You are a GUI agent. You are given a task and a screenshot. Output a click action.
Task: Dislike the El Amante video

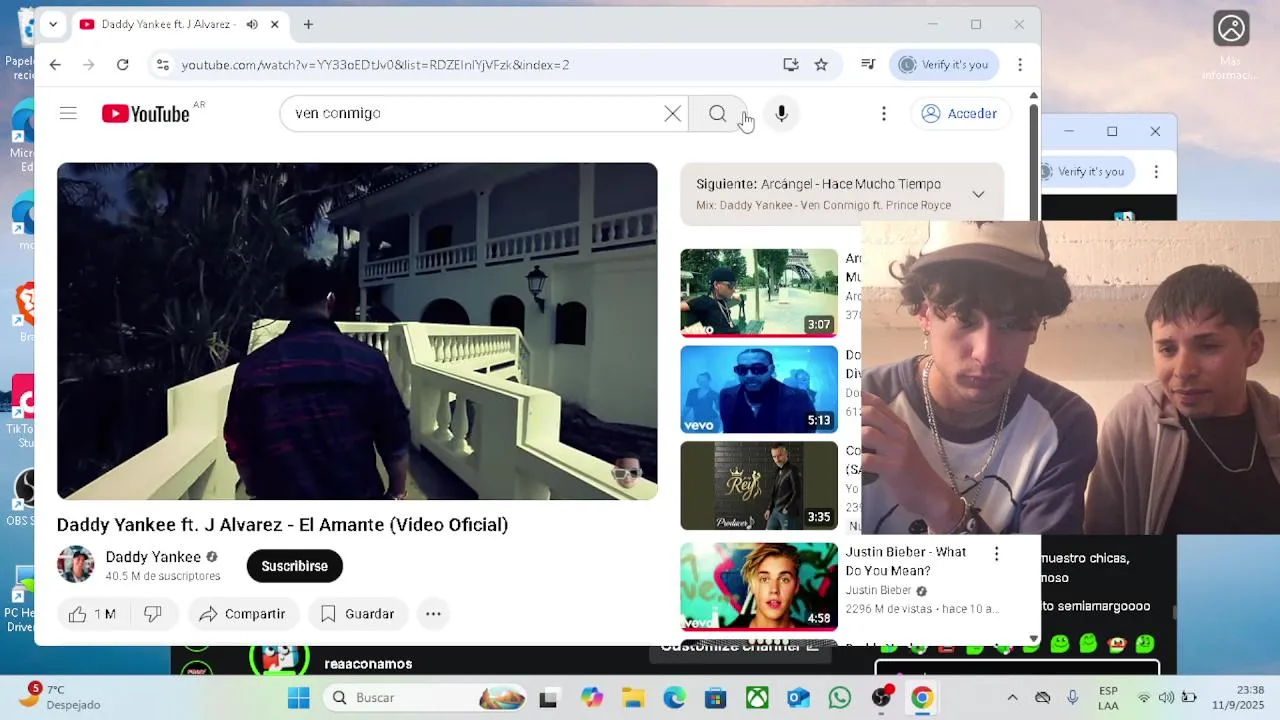point(152,614)
